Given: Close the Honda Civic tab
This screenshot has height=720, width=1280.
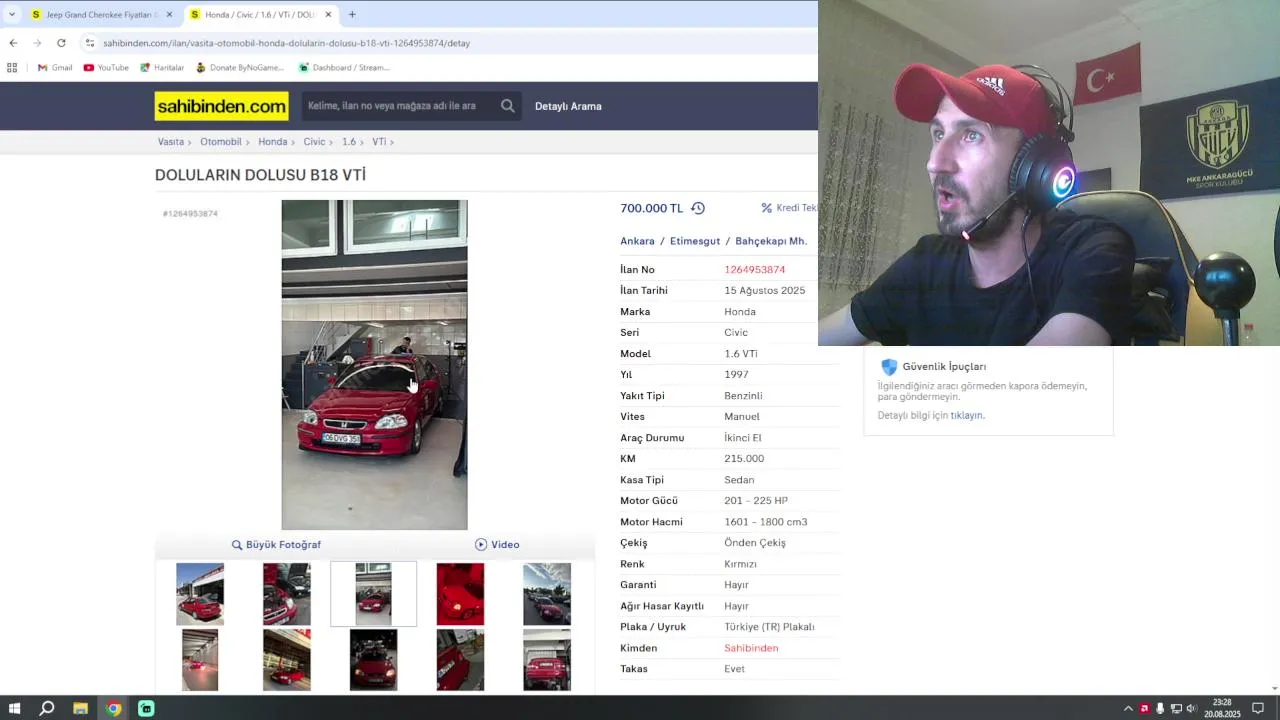Looking at the screenshot, I should pyautogui.click(x=328, y=15).
